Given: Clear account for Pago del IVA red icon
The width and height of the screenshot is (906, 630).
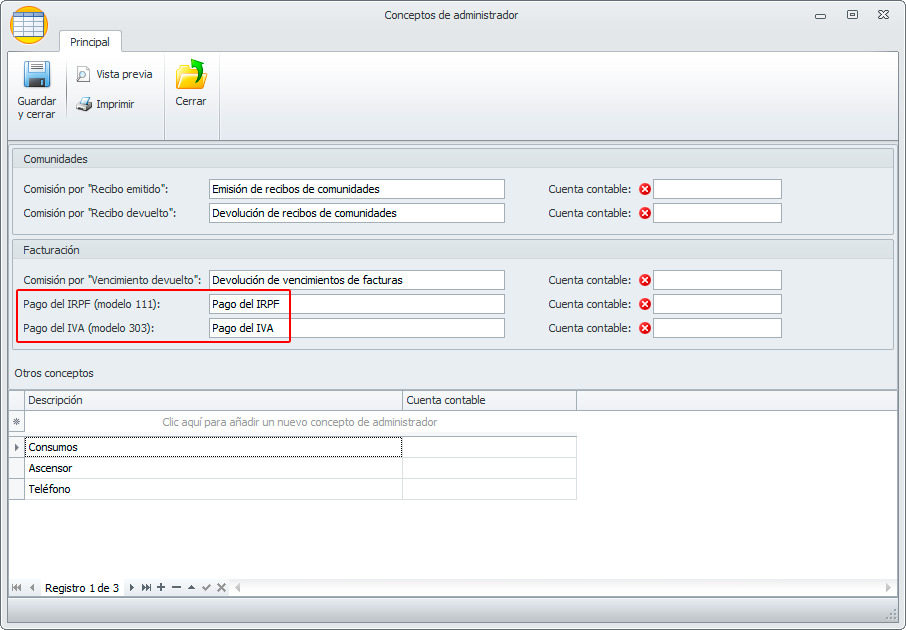Looking at the screenshot, I should [x=645, y=328].
